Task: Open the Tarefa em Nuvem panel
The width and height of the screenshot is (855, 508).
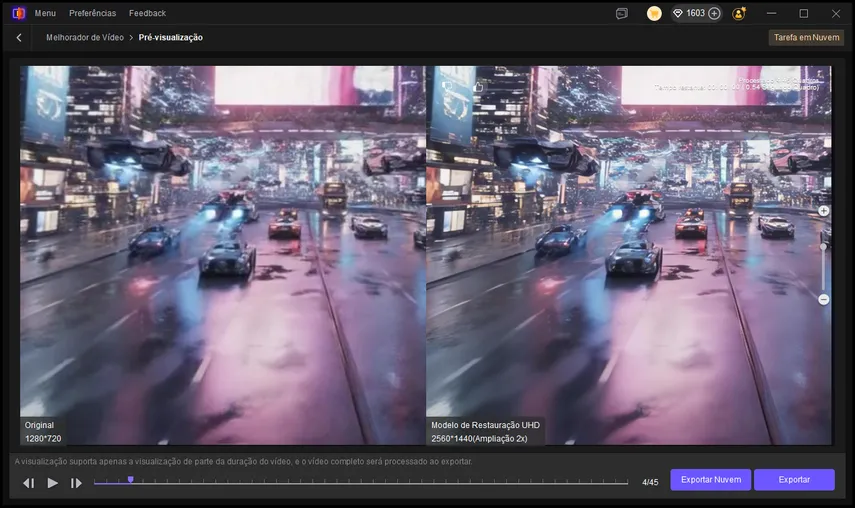Action: pyautogui.click(x=805, y=37)
